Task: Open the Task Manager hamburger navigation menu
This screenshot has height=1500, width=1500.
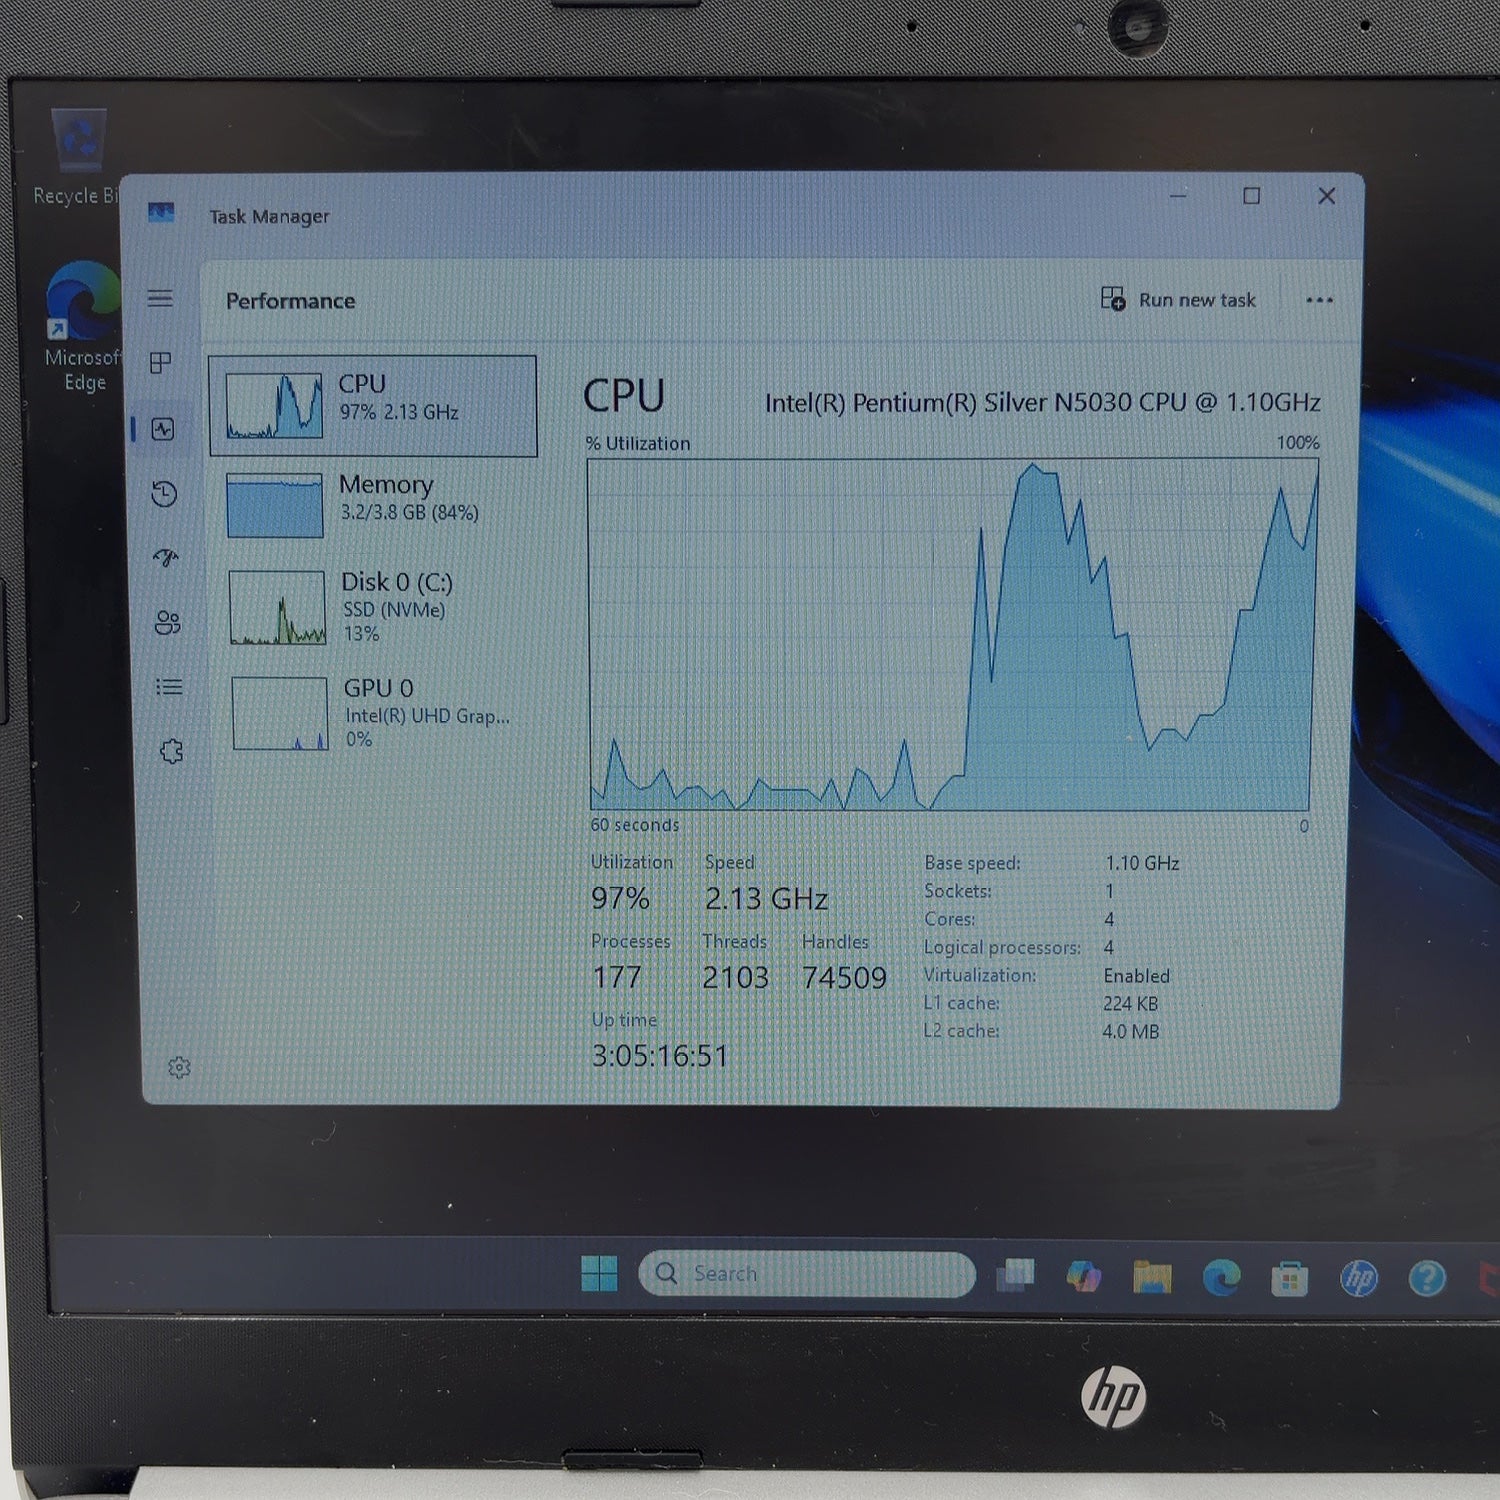Action: point(160,298)
